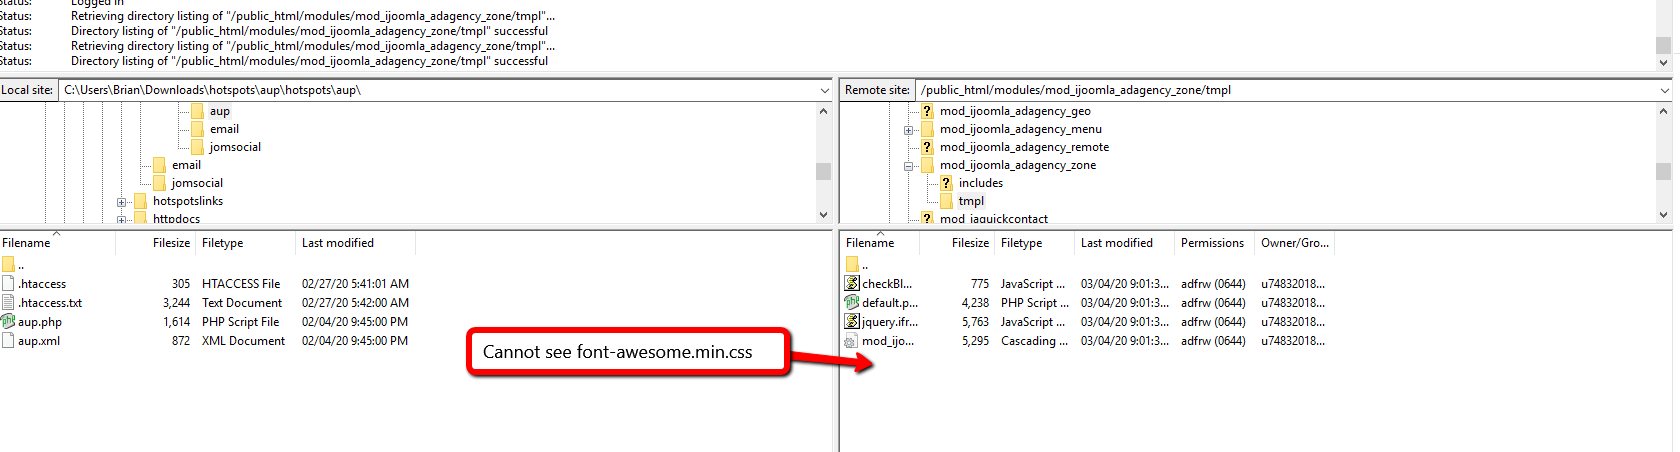Select the aup.php file name
Image resolution: width=1680 pixels, height=452 pixels.
(x=40, y=322)
